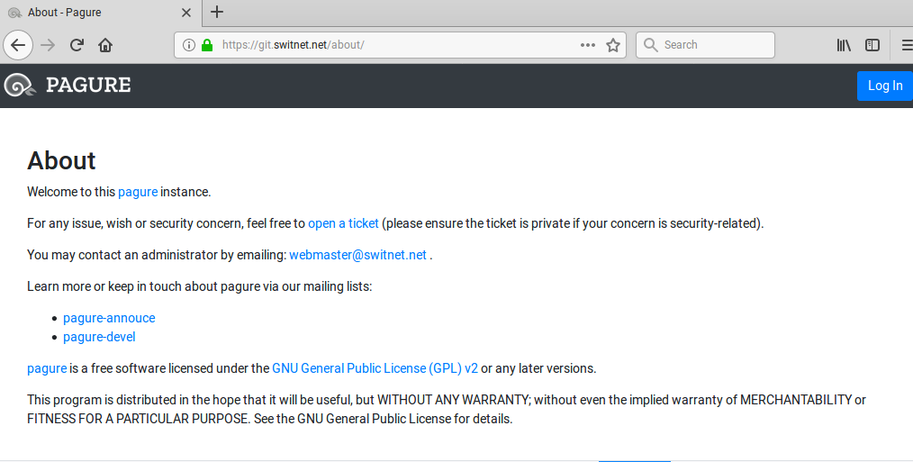The width and height of the screenshot is (913, 462).
Task: Open the PAGURE header title link
Action: 88,85
